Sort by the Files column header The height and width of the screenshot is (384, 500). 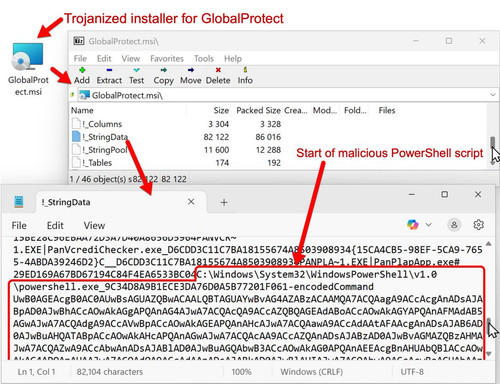pyautogui.click(x=387, y=110)
